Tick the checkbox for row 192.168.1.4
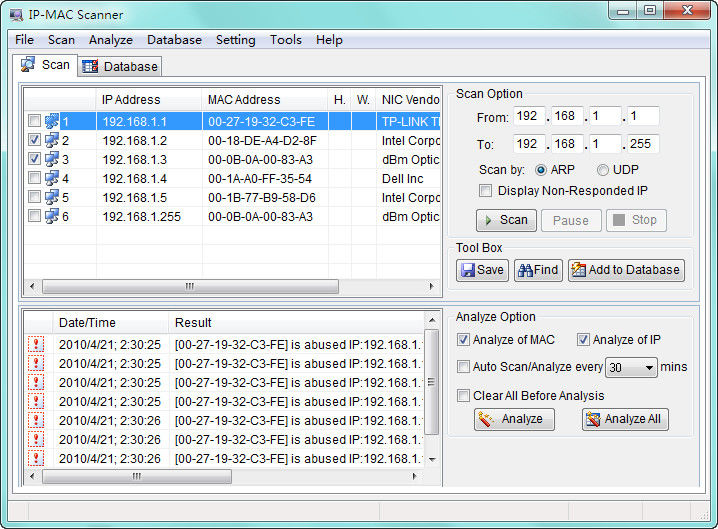Image resolution: width=718 pixels, height=529 pixels. pos(35,178)
